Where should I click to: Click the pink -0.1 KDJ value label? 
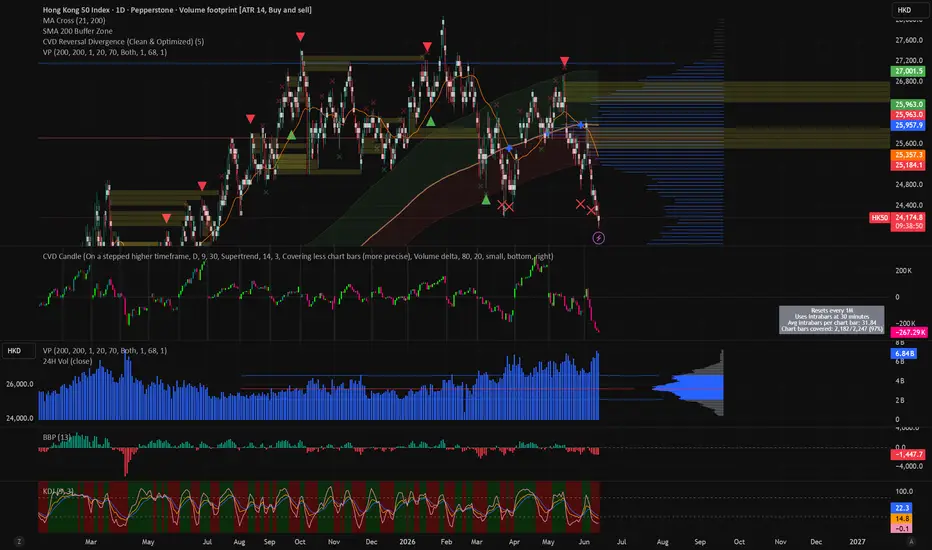(902, 529)
